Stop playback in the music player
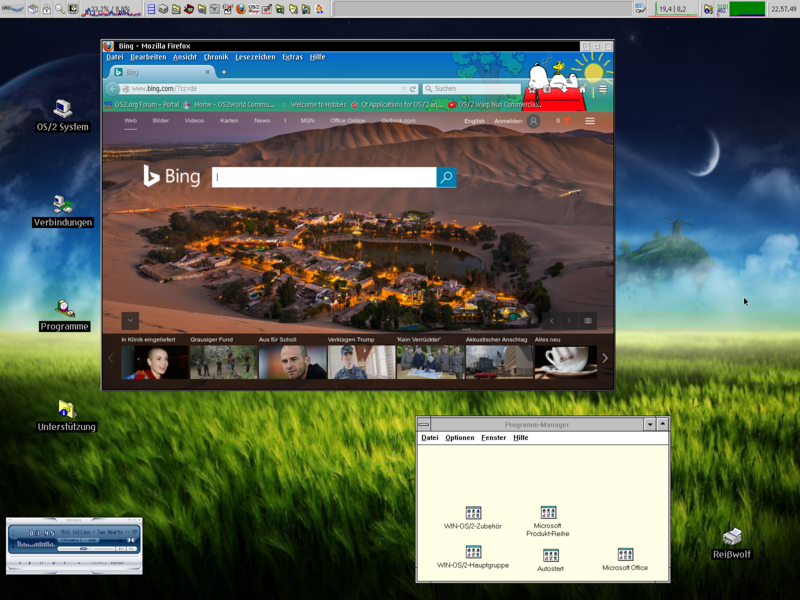The image size is (800, 600). coord(54,563)
